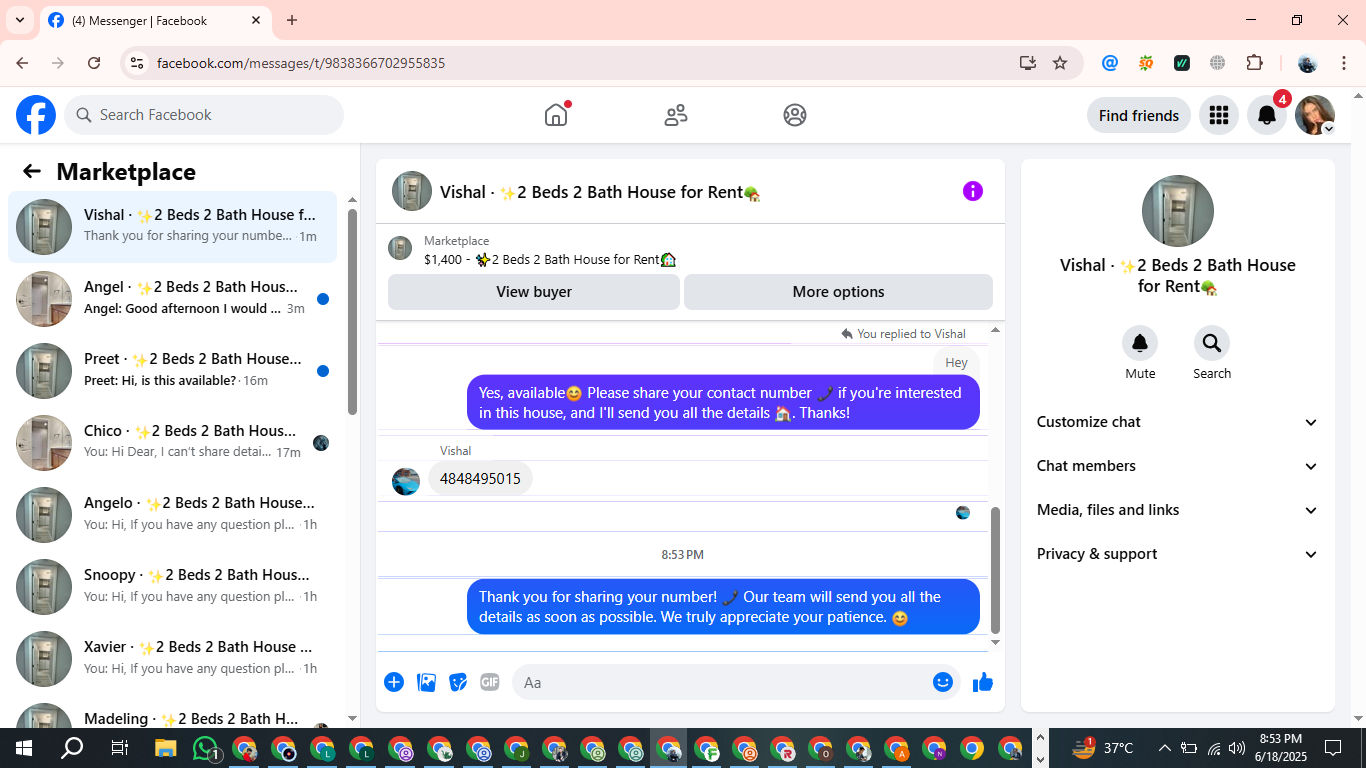Open a new Chrome tab
The width and height of the screenshot is (1366, 768).
coord(292,20)
